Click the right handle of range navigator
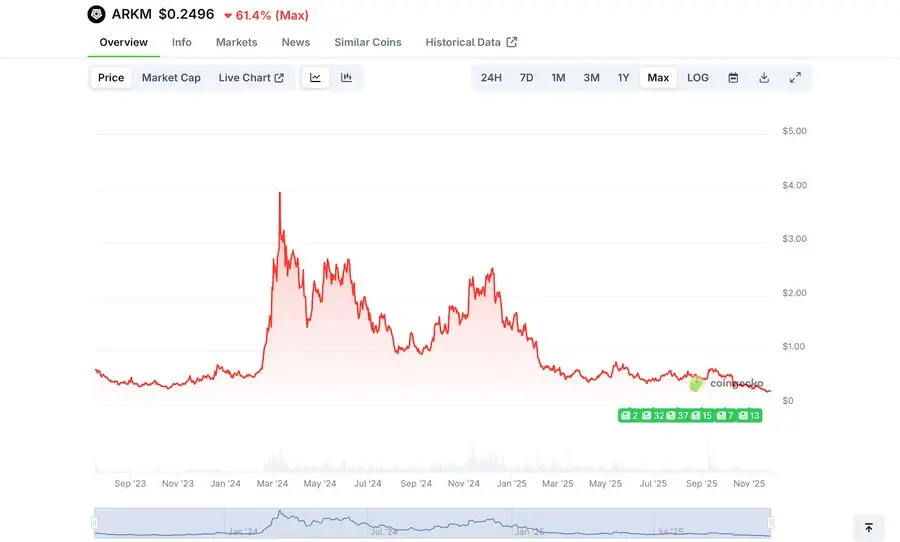The width and height of the screenshot is (900, 542). coord(771,523)
